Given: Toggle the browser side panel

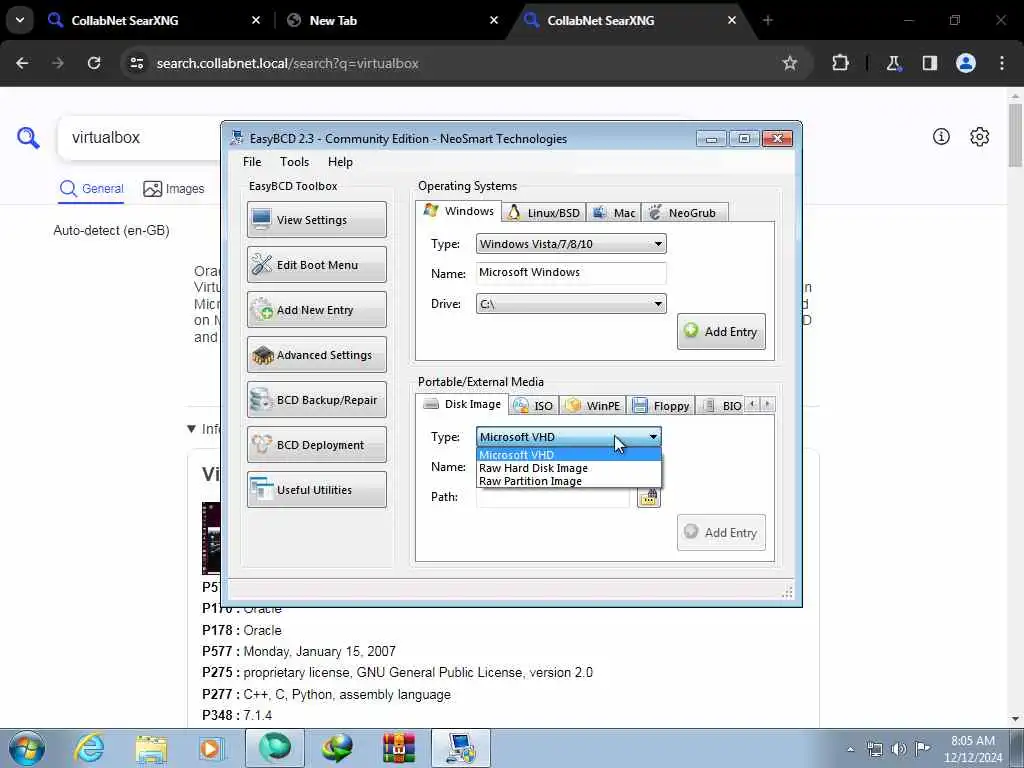Looking at the screenshot, I should point(929,63).
